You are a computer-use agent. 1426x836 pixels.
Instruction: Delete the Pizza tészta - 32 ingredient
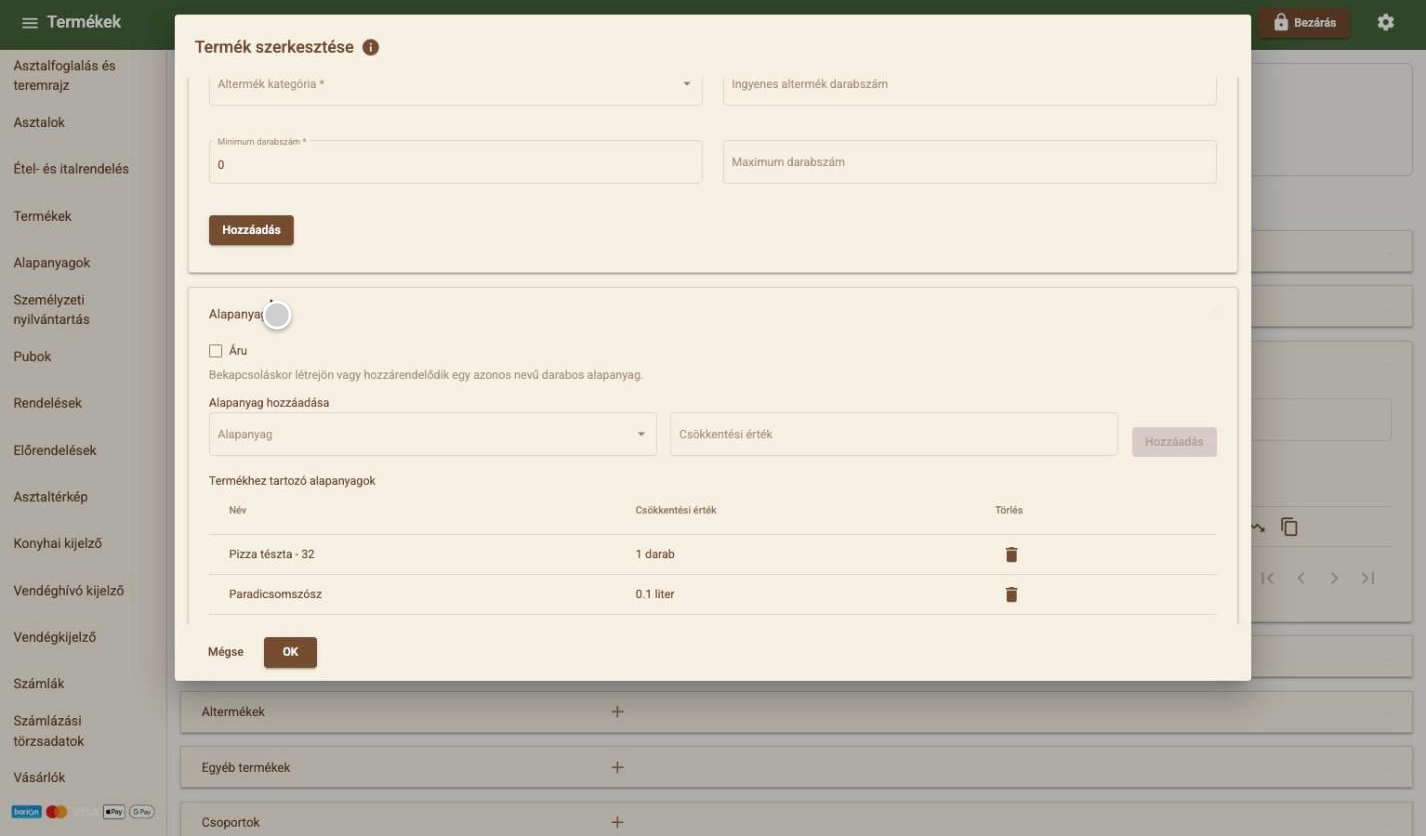[x=1011, y=554]
